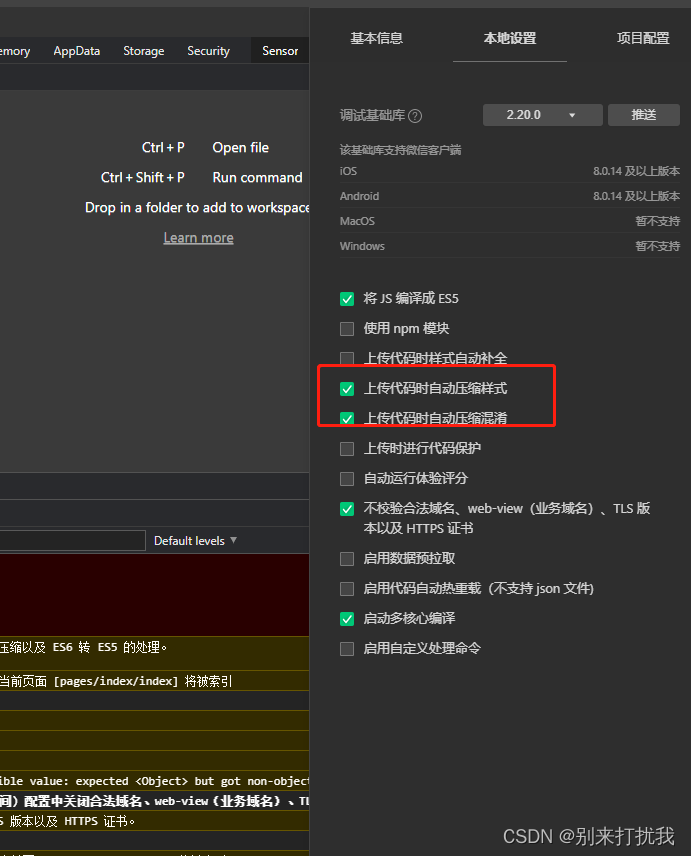
Task: Click the Open file shortcut hint
Action: 241,148
